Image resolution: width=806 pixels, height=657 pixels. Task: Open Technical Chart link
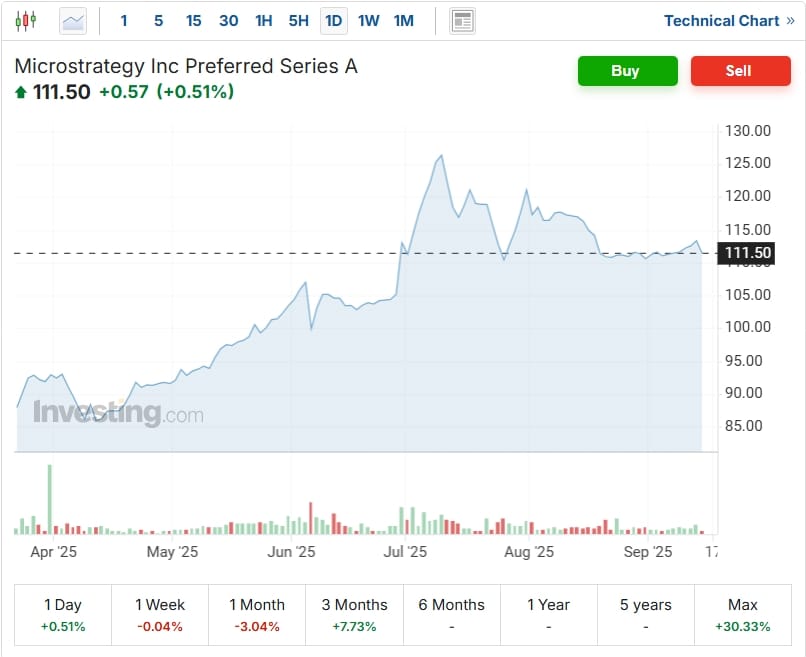tap(729, 21)
